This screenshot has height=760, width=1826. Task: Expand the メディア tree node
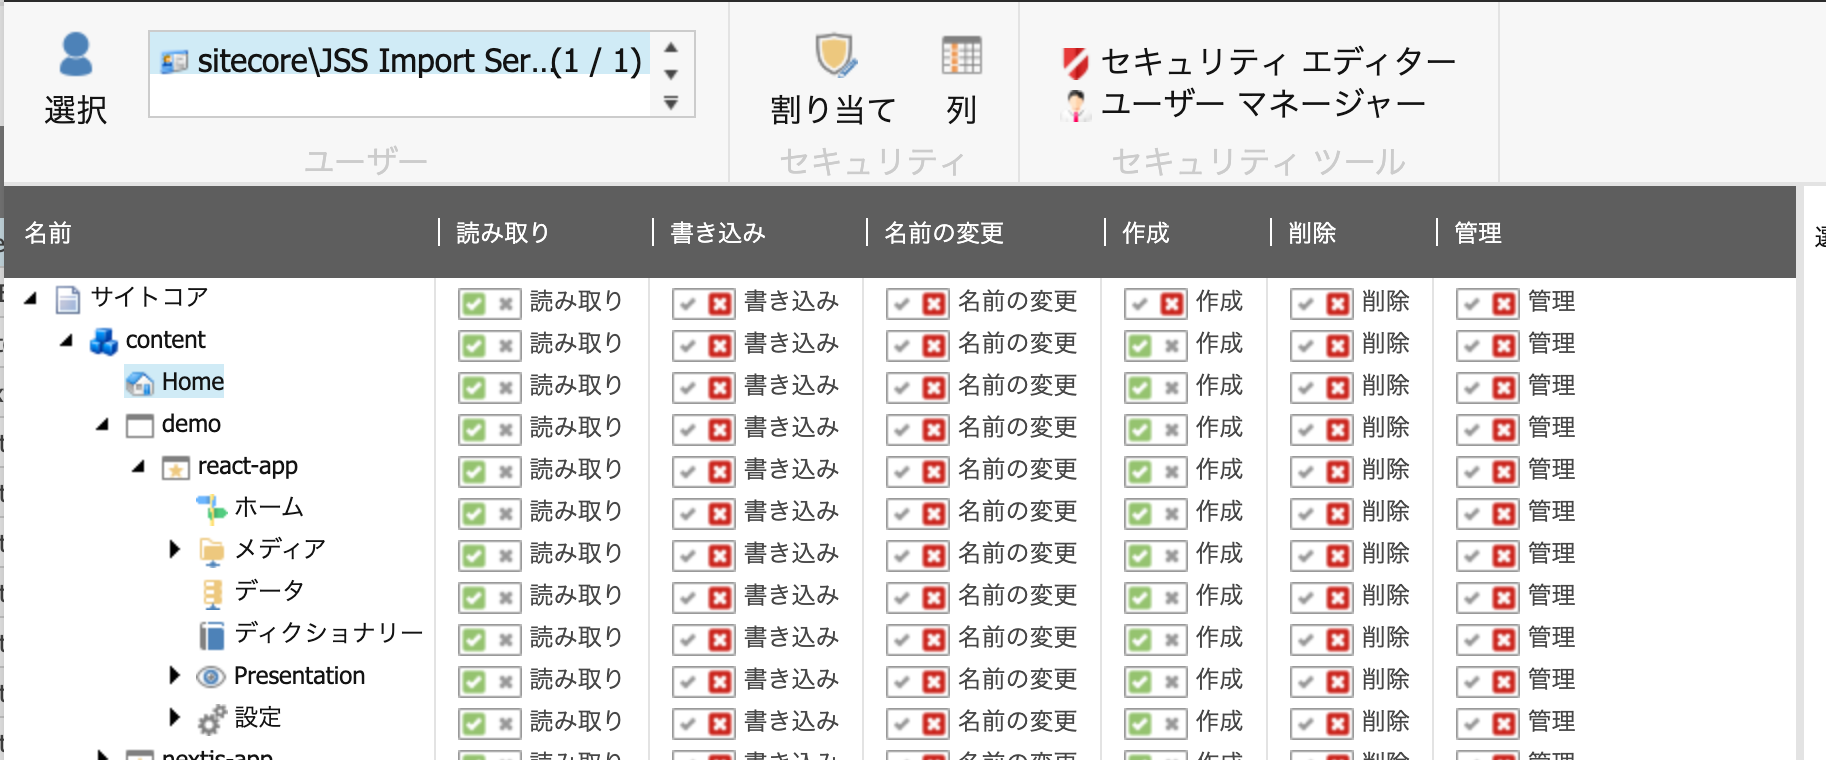175,549
